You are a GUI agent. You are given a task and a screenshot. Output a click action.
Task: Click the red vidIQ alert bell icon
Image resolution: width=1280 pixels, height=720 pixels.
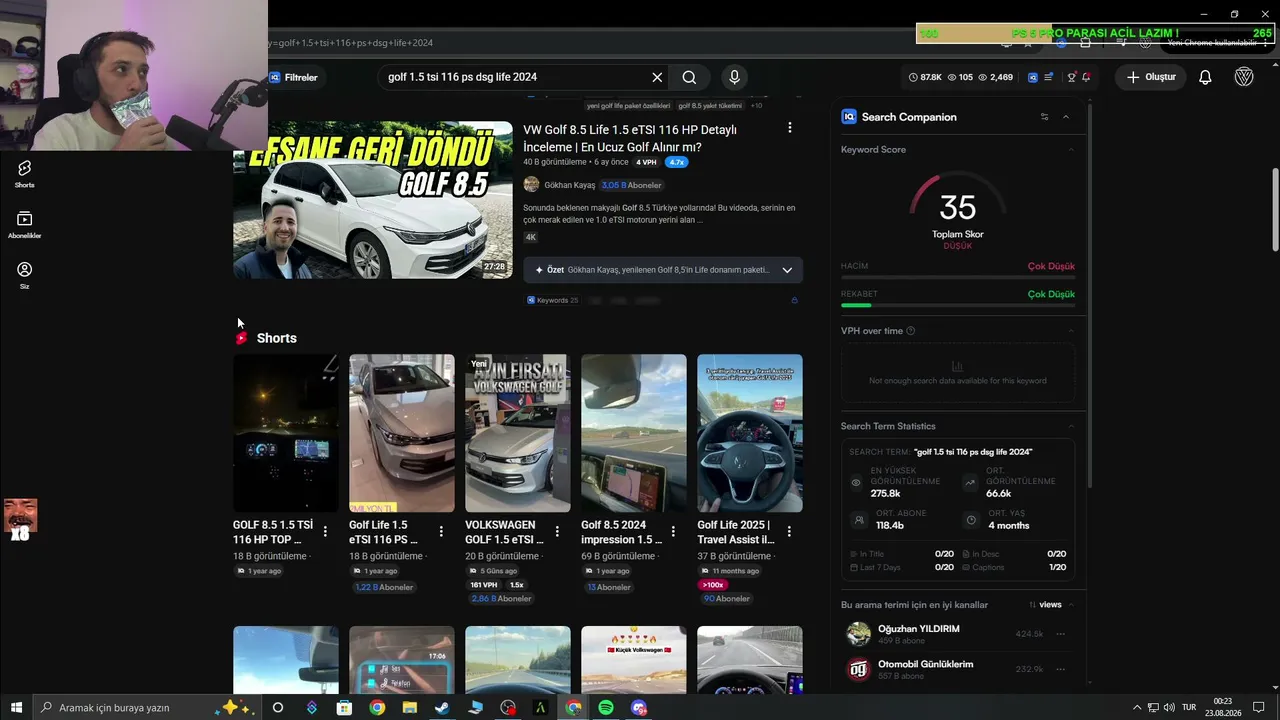[1086, 77]
